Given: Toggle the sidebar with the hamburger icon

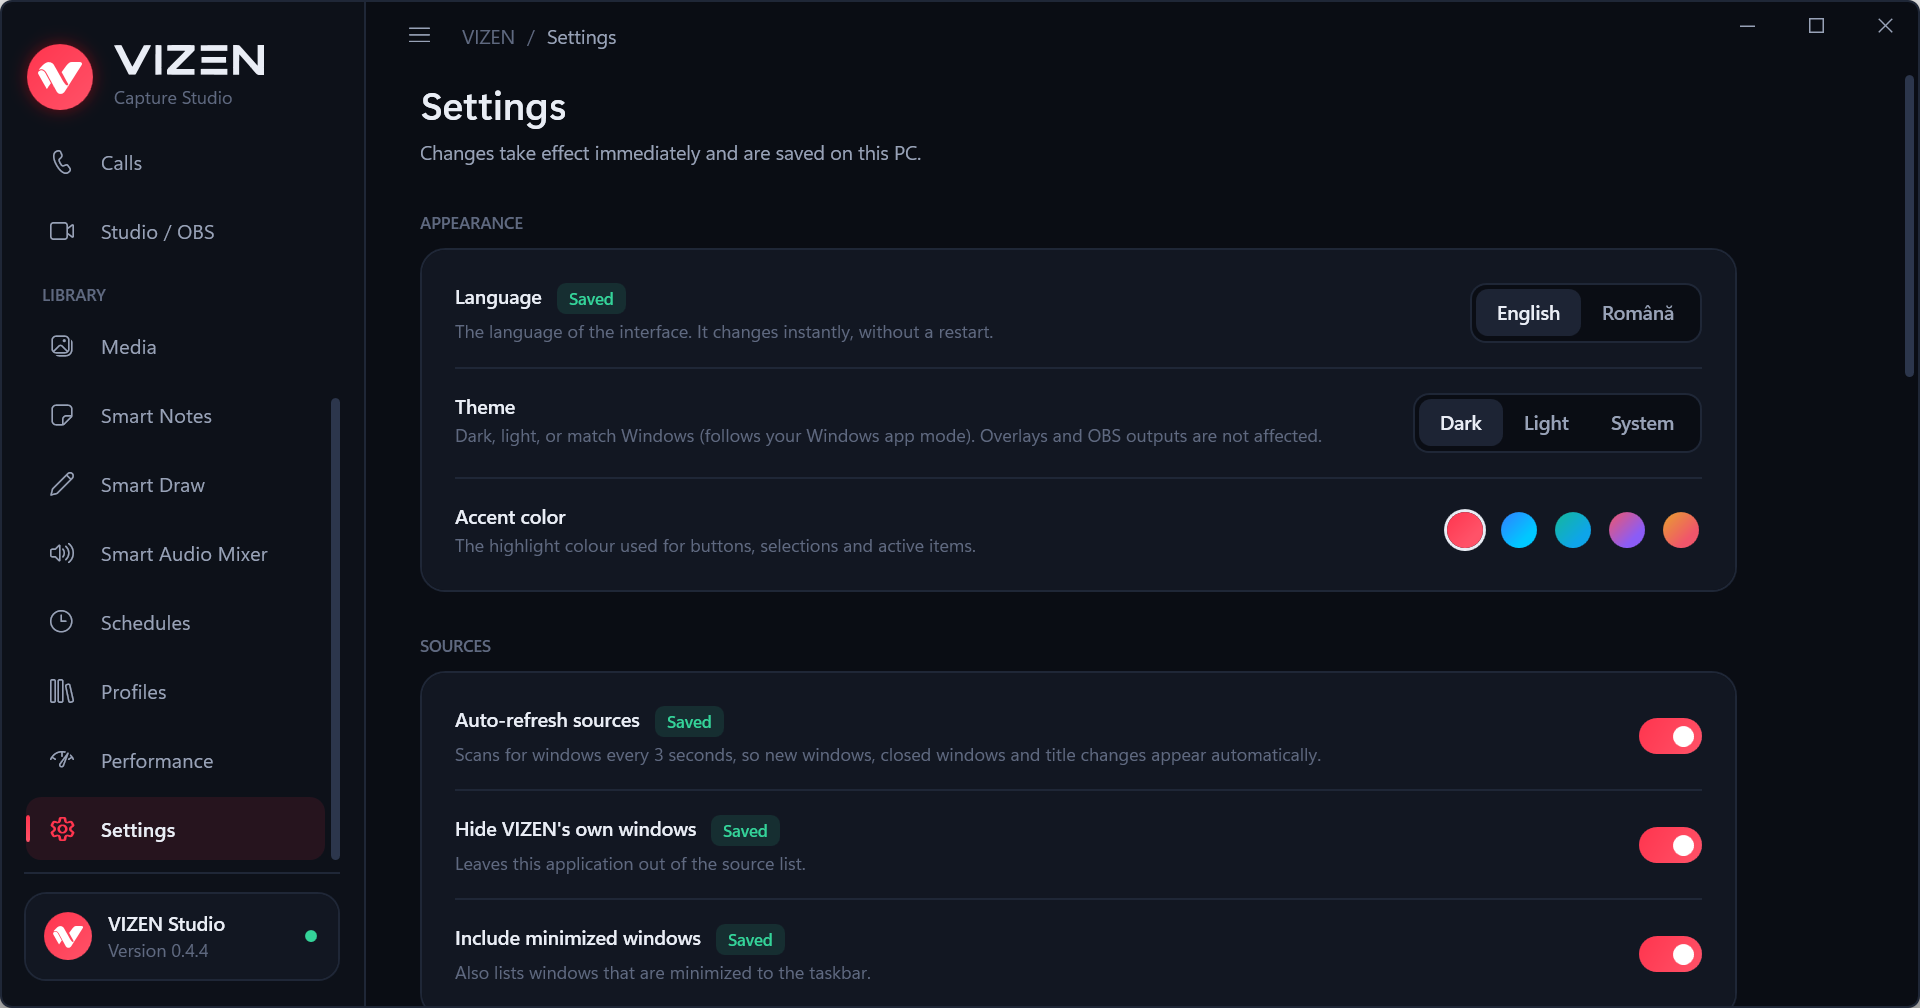Looking at the screenshot, I should coord(420,36).
